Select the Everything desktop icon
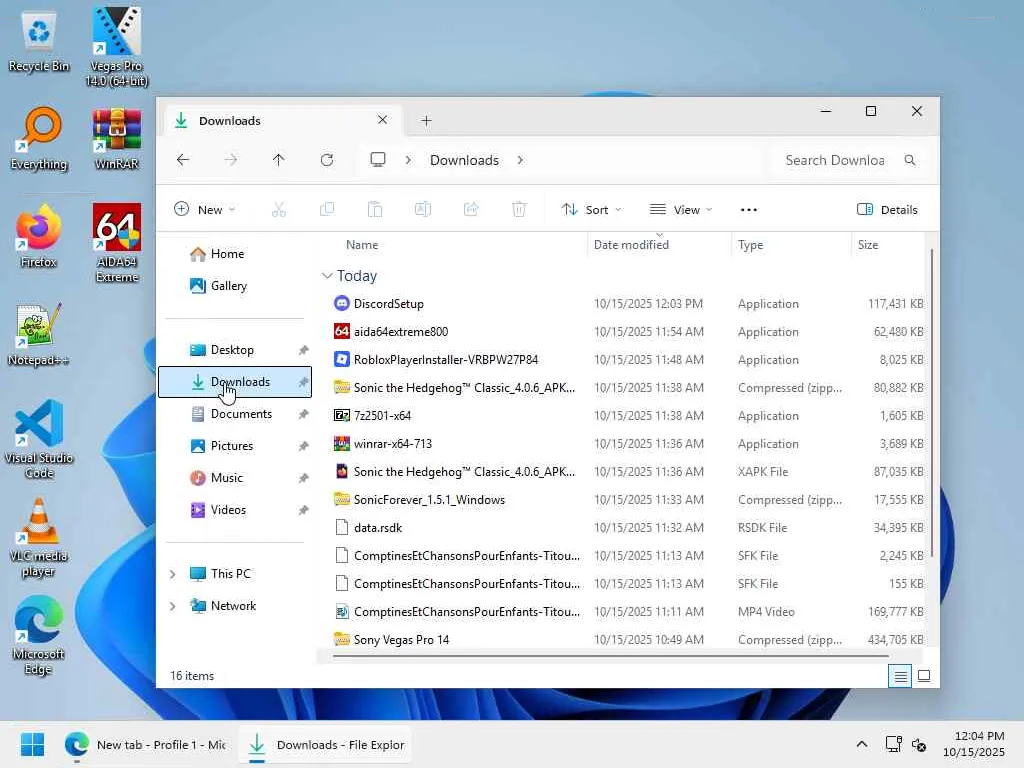This screenshot has width=1024, height=768. (39, 139)
